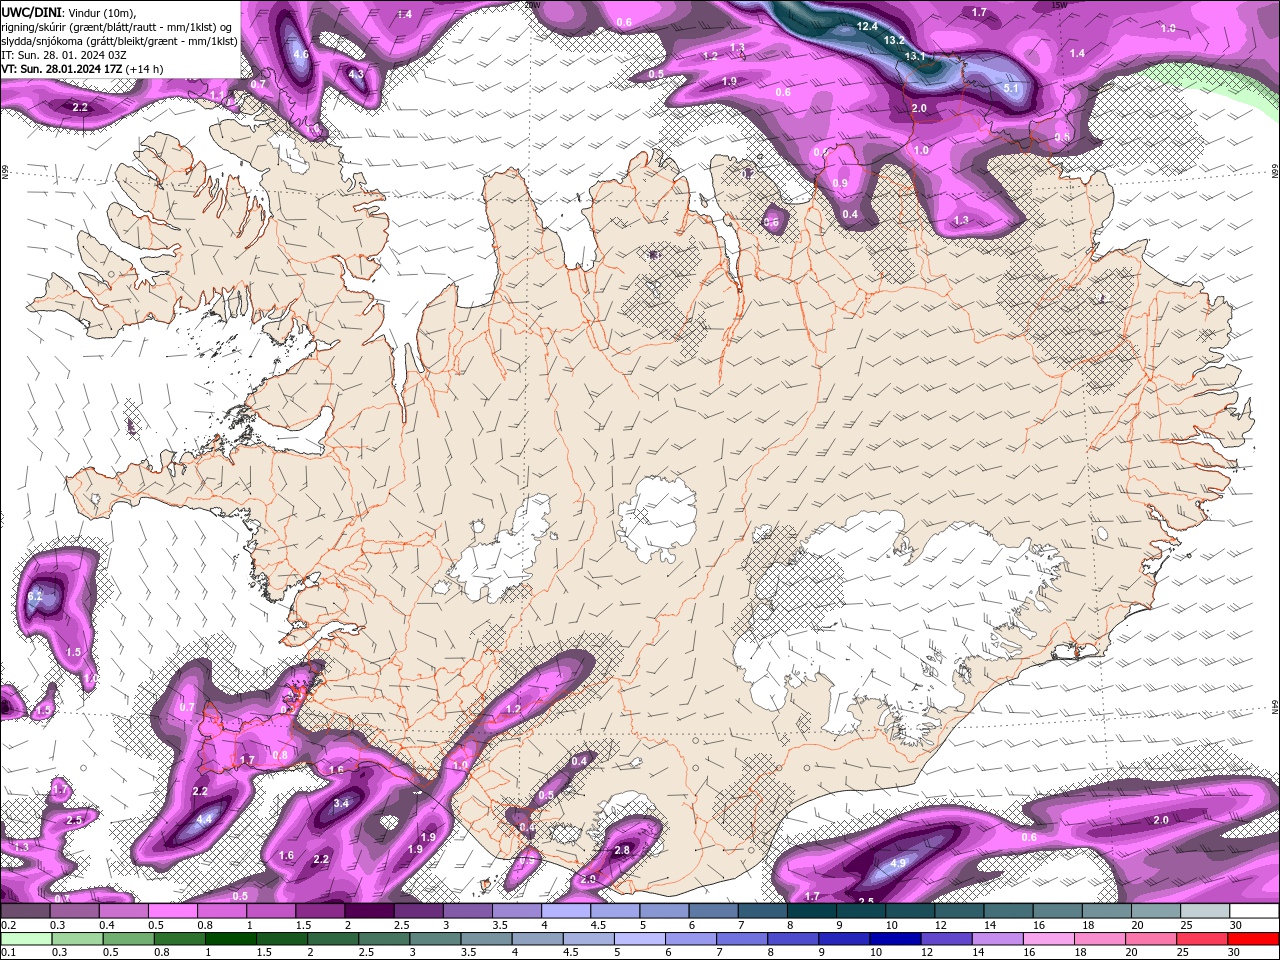Click the 12.4 precipitation value
This screenshot has width=1280, height=960.
[x=867, y=26]
